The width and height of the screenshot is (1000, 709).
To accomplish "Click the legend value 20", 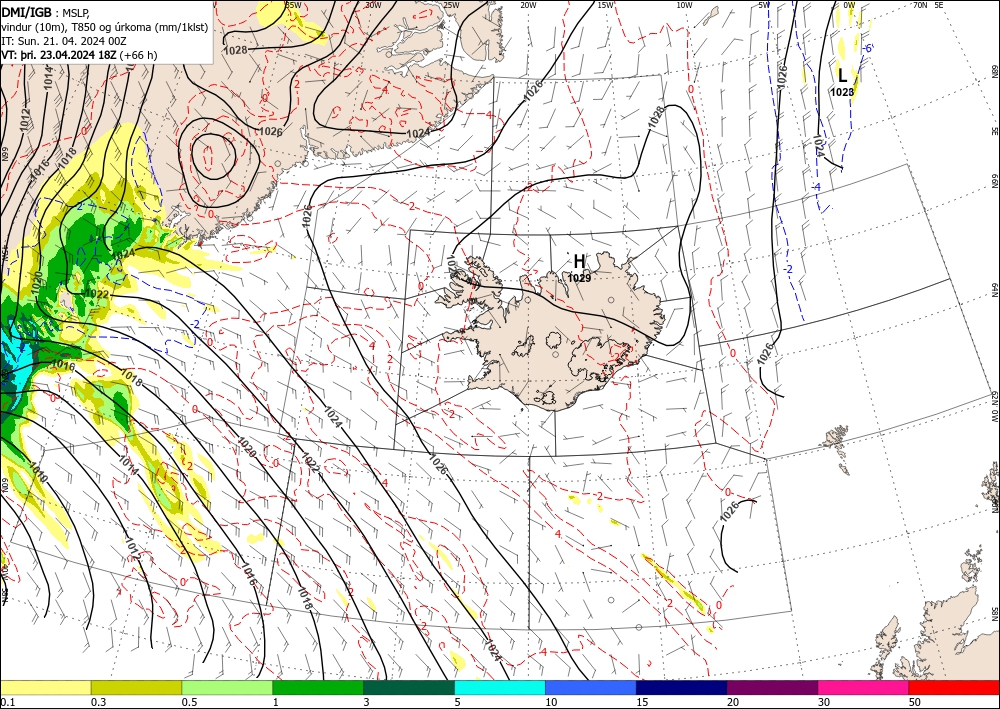I will click(733, 702).
